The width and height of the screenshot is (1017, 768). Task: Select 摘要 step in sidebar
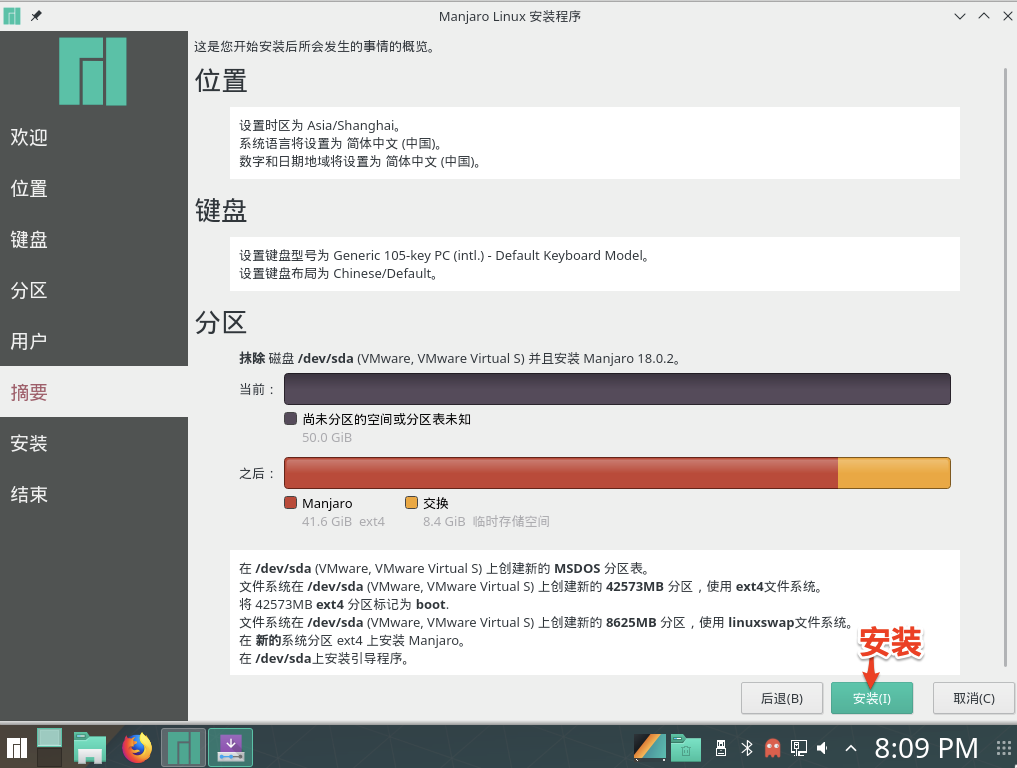(94, 392)
